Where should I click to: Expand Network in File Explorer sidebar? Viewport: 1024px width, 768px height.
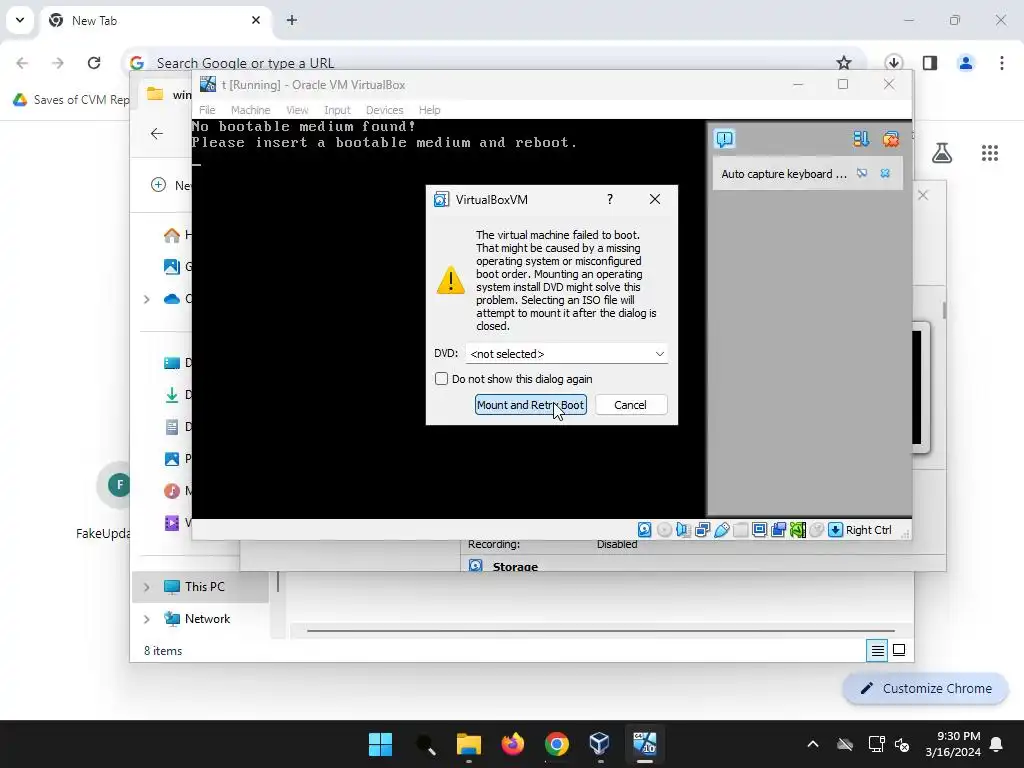(147, 619)
